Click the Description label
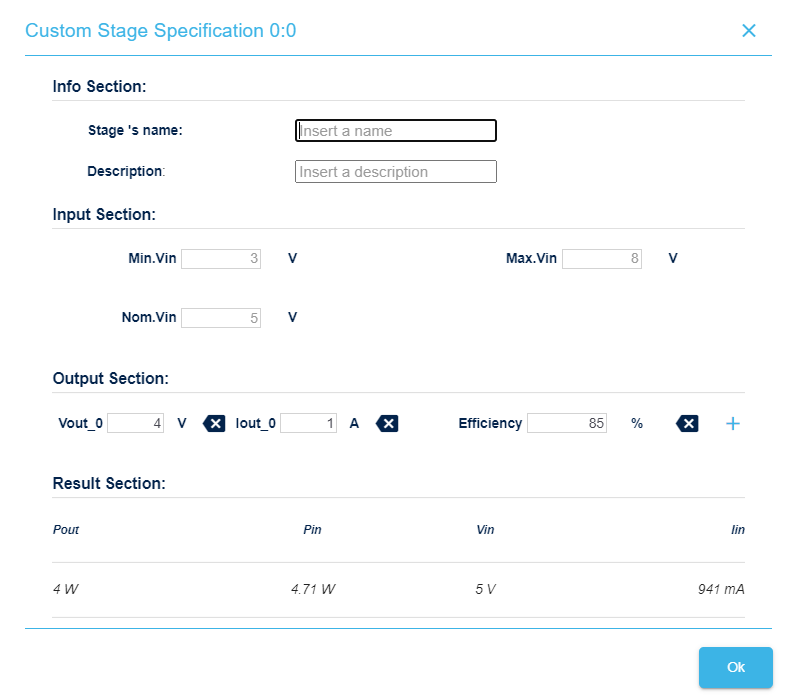Viewport: 788px width, 696px height. 126,171
